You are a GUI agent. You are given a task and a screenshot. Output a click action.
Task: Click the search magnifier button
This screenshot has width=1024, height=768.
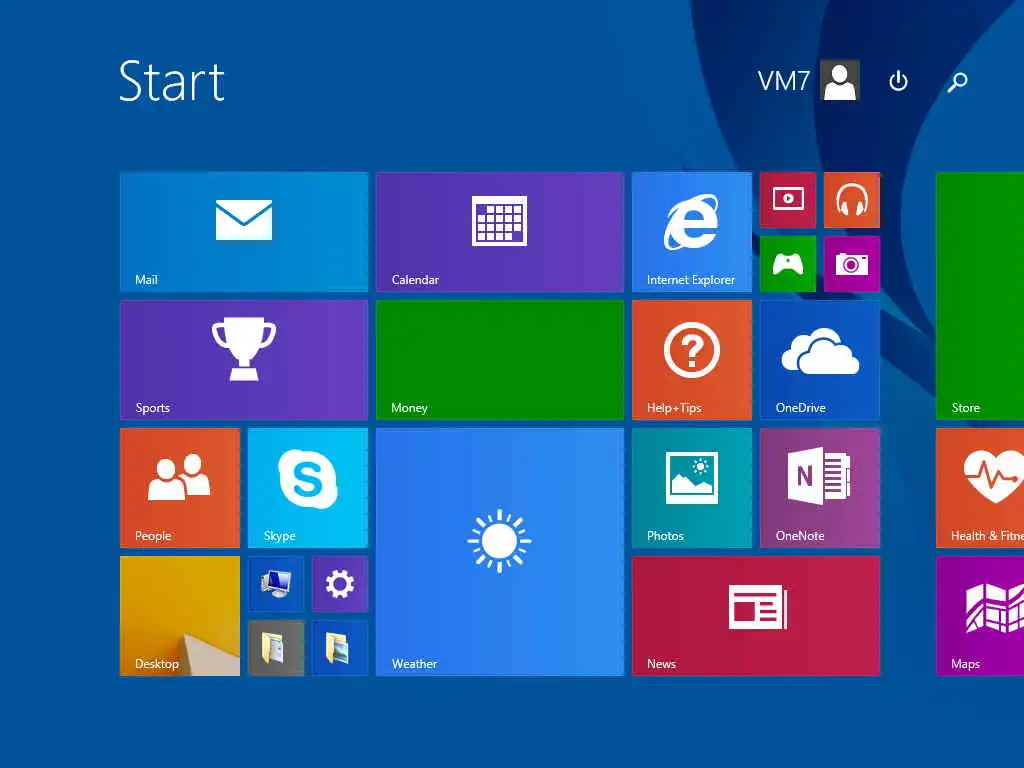pos(957,82)
